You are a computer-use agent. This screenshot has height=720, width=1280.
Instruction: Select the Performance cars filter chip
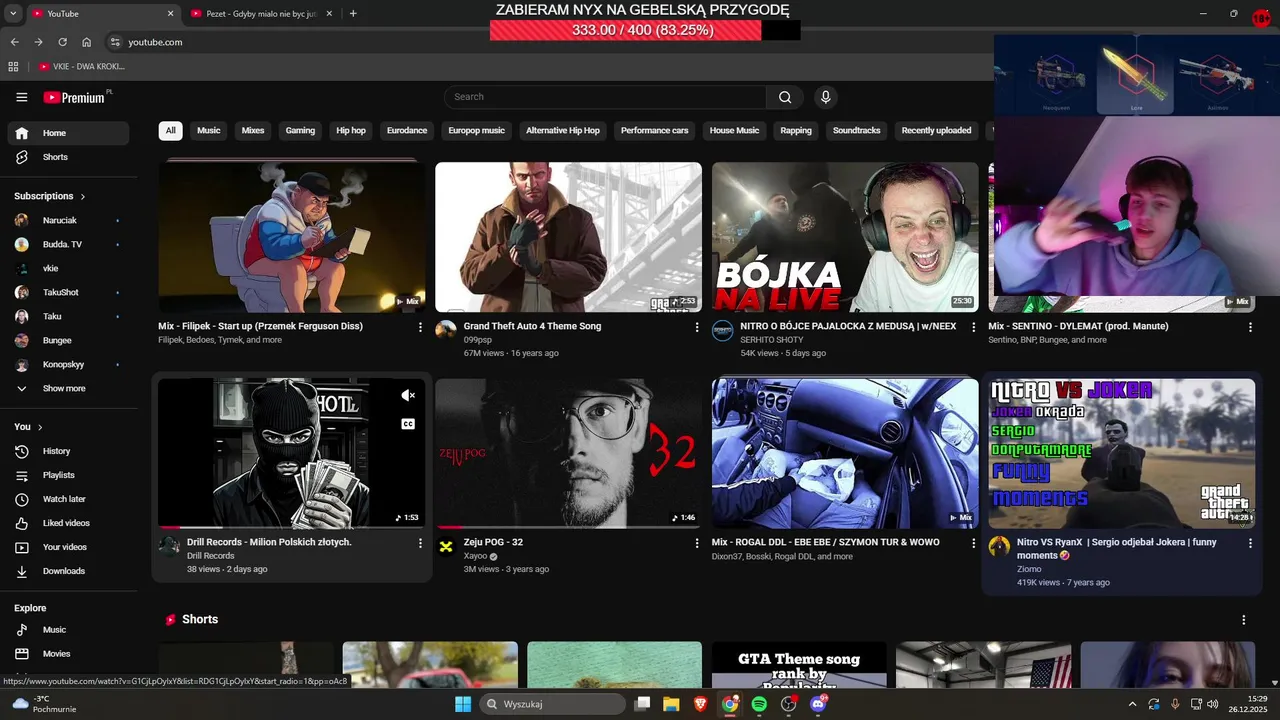click(x=654, y=131)
